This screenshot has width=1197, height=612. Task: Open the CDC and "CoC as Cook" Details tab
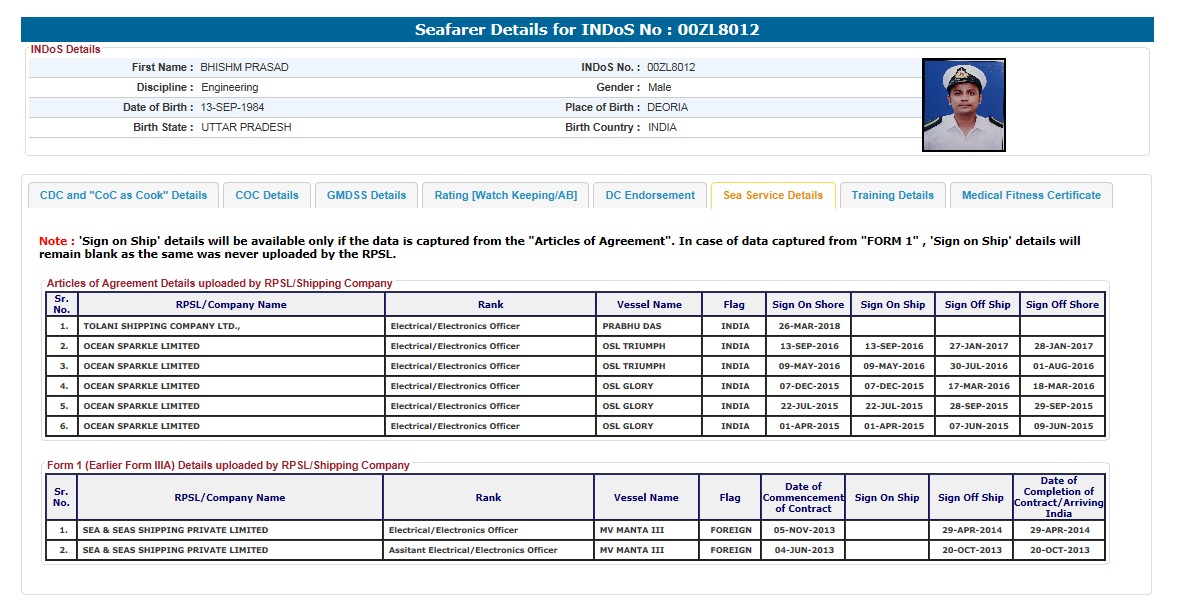tap(123, 195)
